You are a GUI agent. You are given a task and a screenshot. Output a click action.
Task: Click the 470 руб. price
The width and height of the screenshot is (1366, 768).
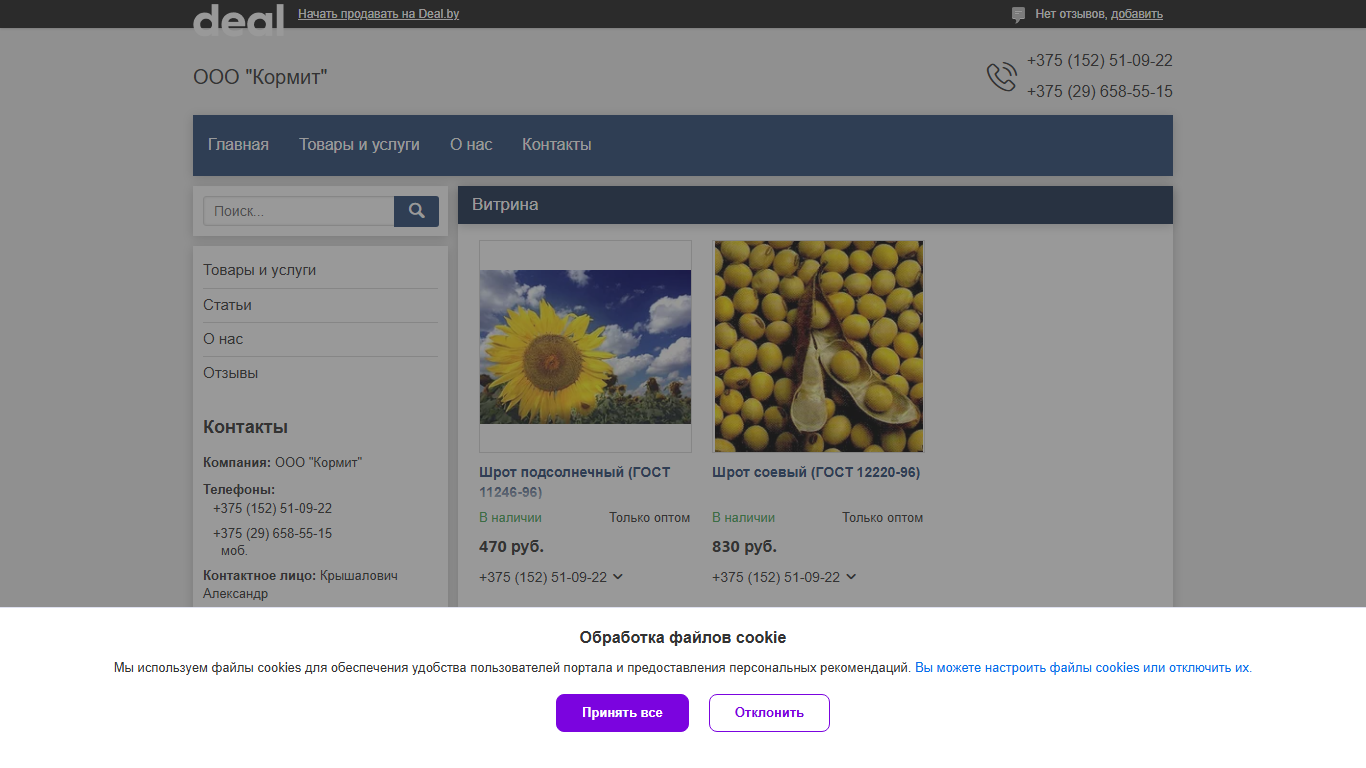click(x=511, y=547)
